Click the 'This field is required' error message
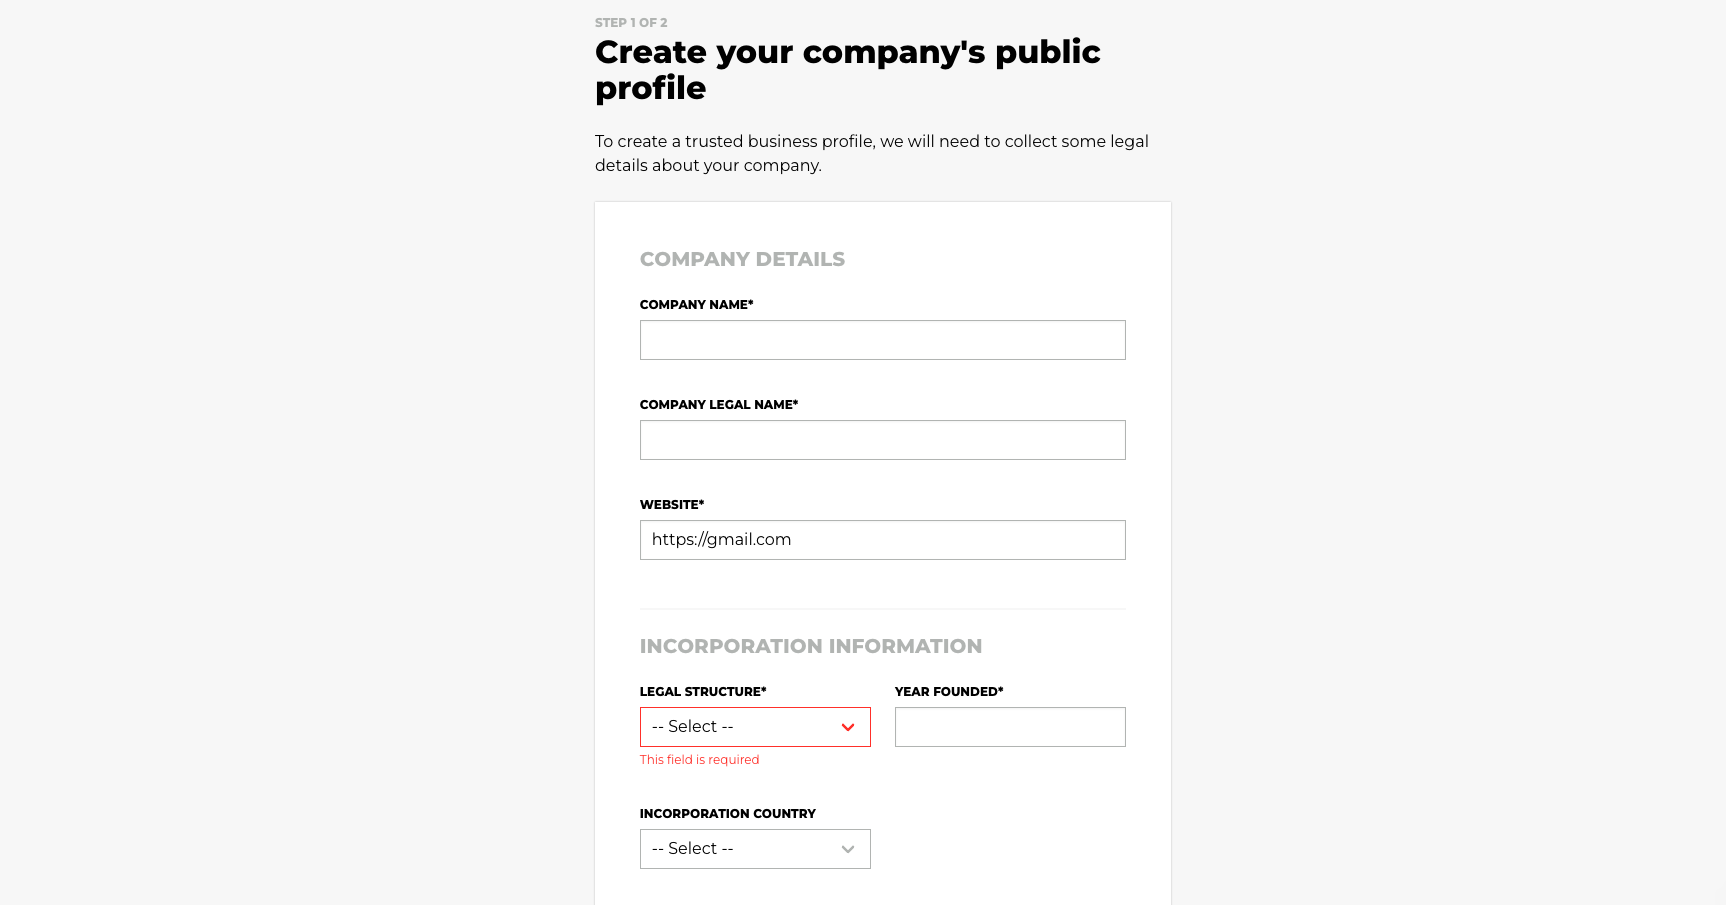This screenshot has height=905, width=1726. [x=700, y=760]
